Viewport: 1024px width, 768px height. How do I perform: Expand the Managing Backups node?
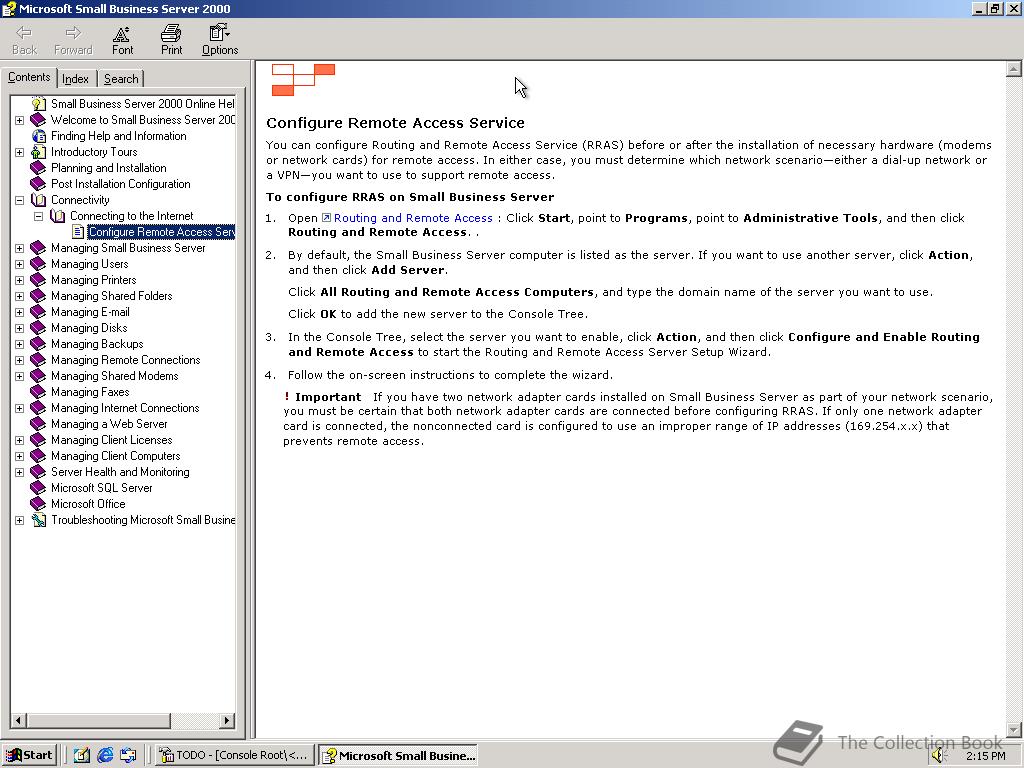(20, 344)
